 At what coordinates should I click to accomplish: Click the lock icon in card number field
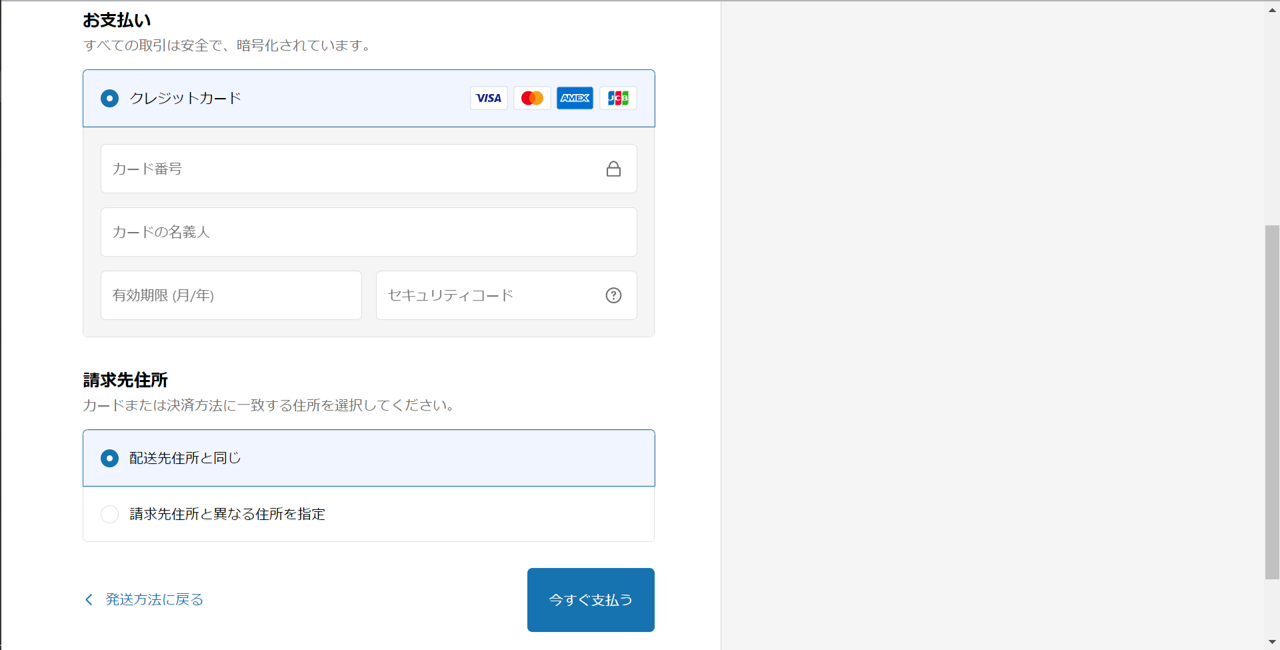pyautogui.click(x=613, y=169)
